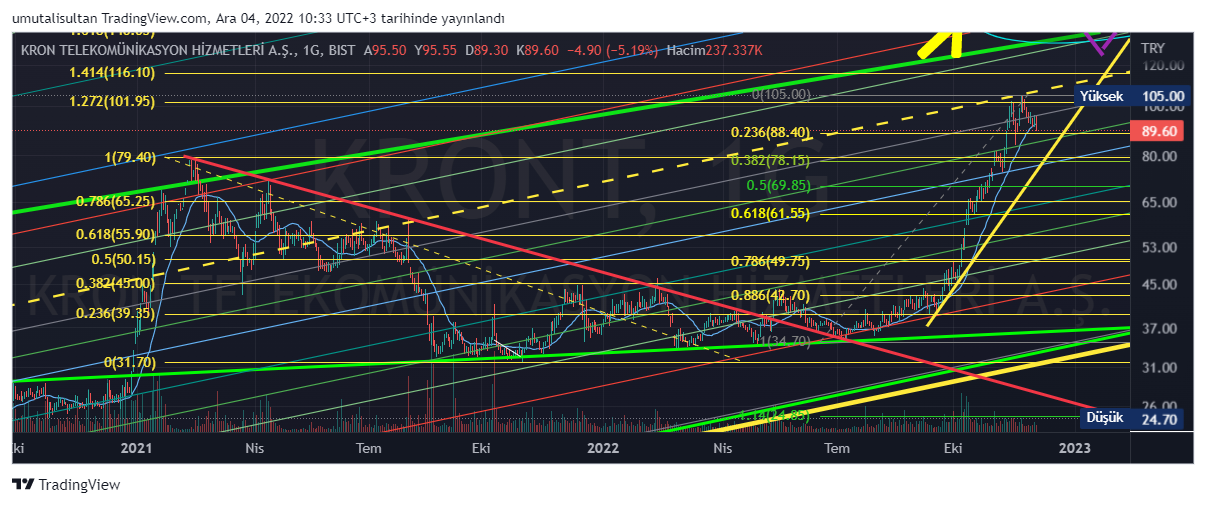Select the 1.272(101.95) Fibonacci label

pyautogui.click(x=112, y=101)
